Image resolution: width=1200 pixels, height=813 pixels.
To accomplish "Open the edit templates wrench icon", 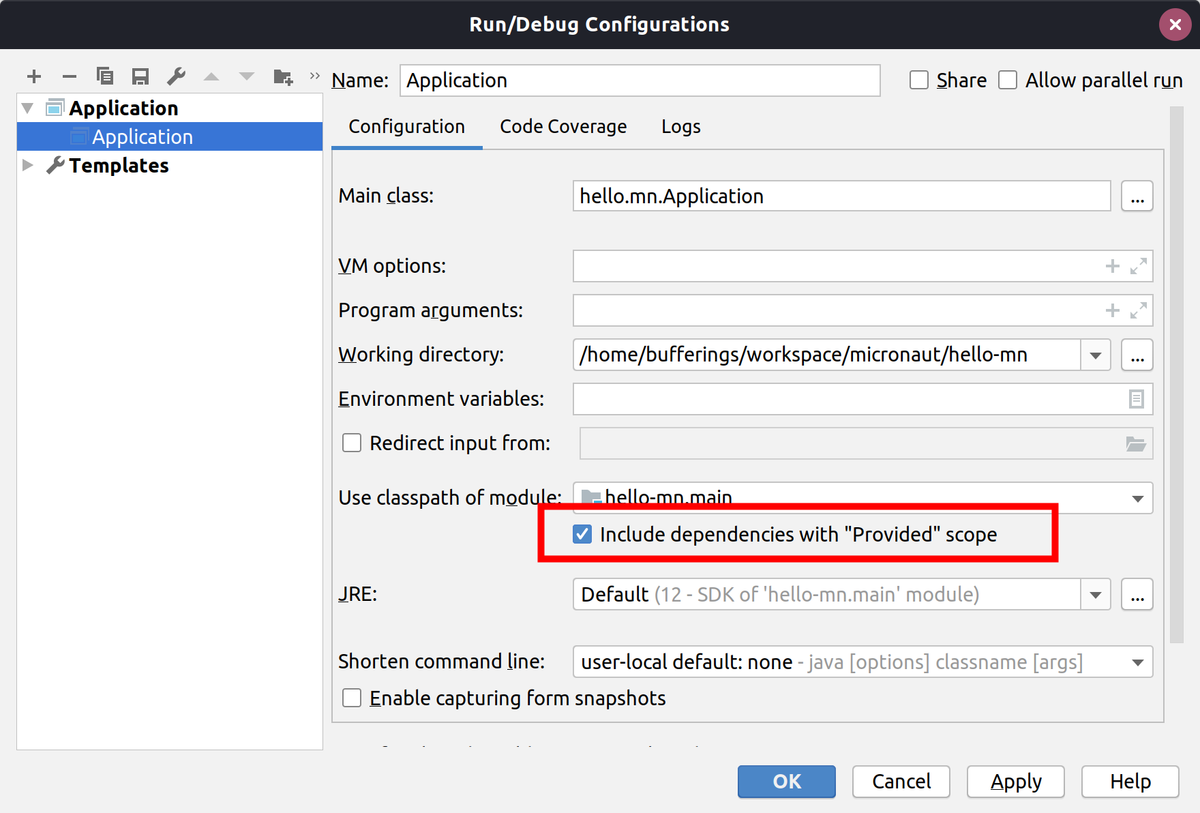I will tap(176, 77).
